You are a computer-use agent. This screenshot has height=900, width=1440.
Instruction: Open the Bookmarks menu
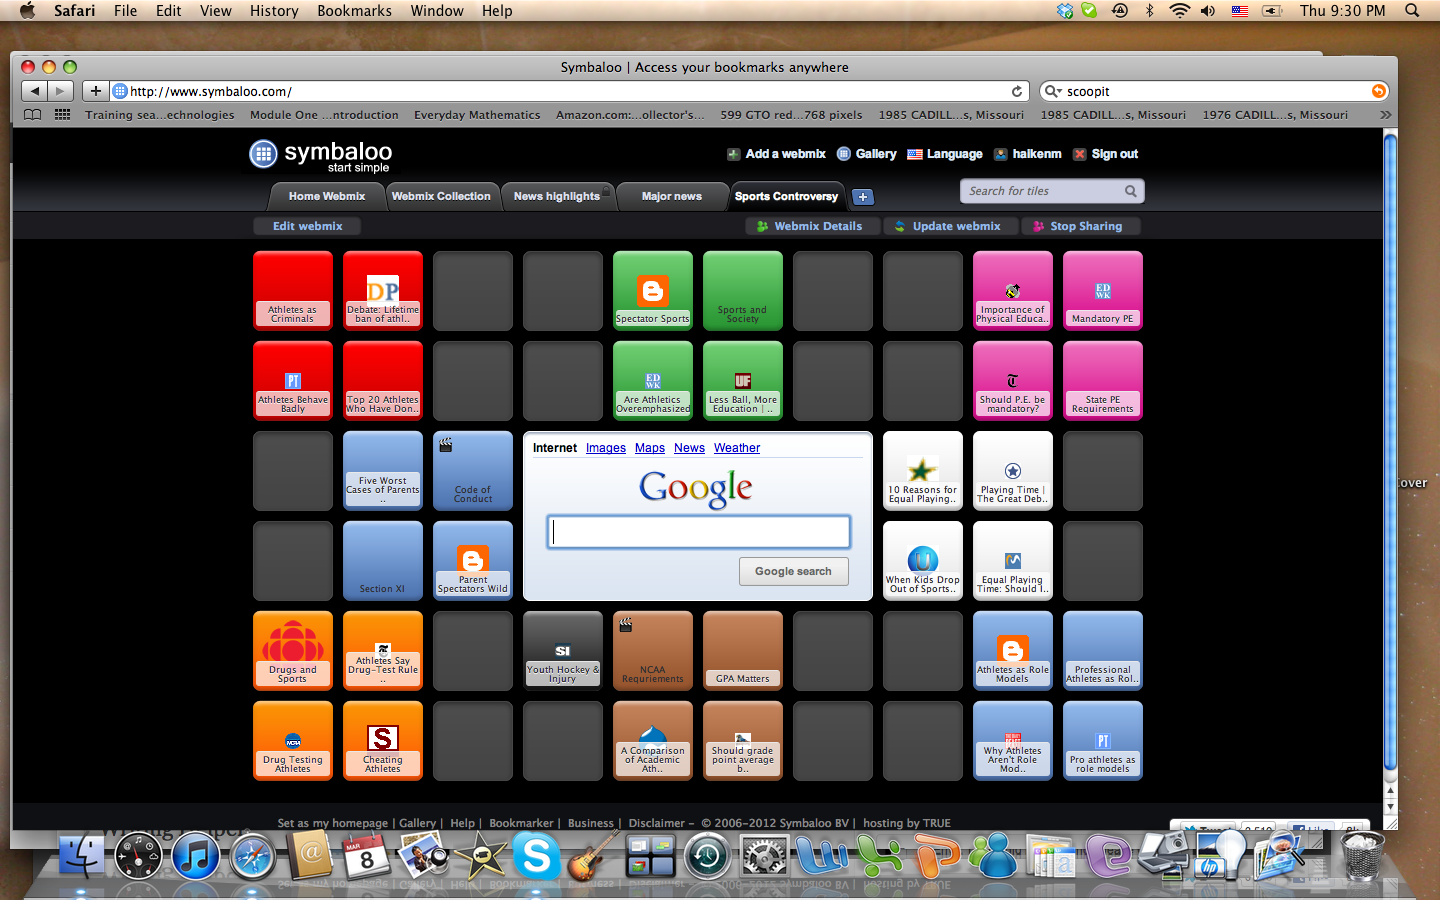(x=354, y=11)
